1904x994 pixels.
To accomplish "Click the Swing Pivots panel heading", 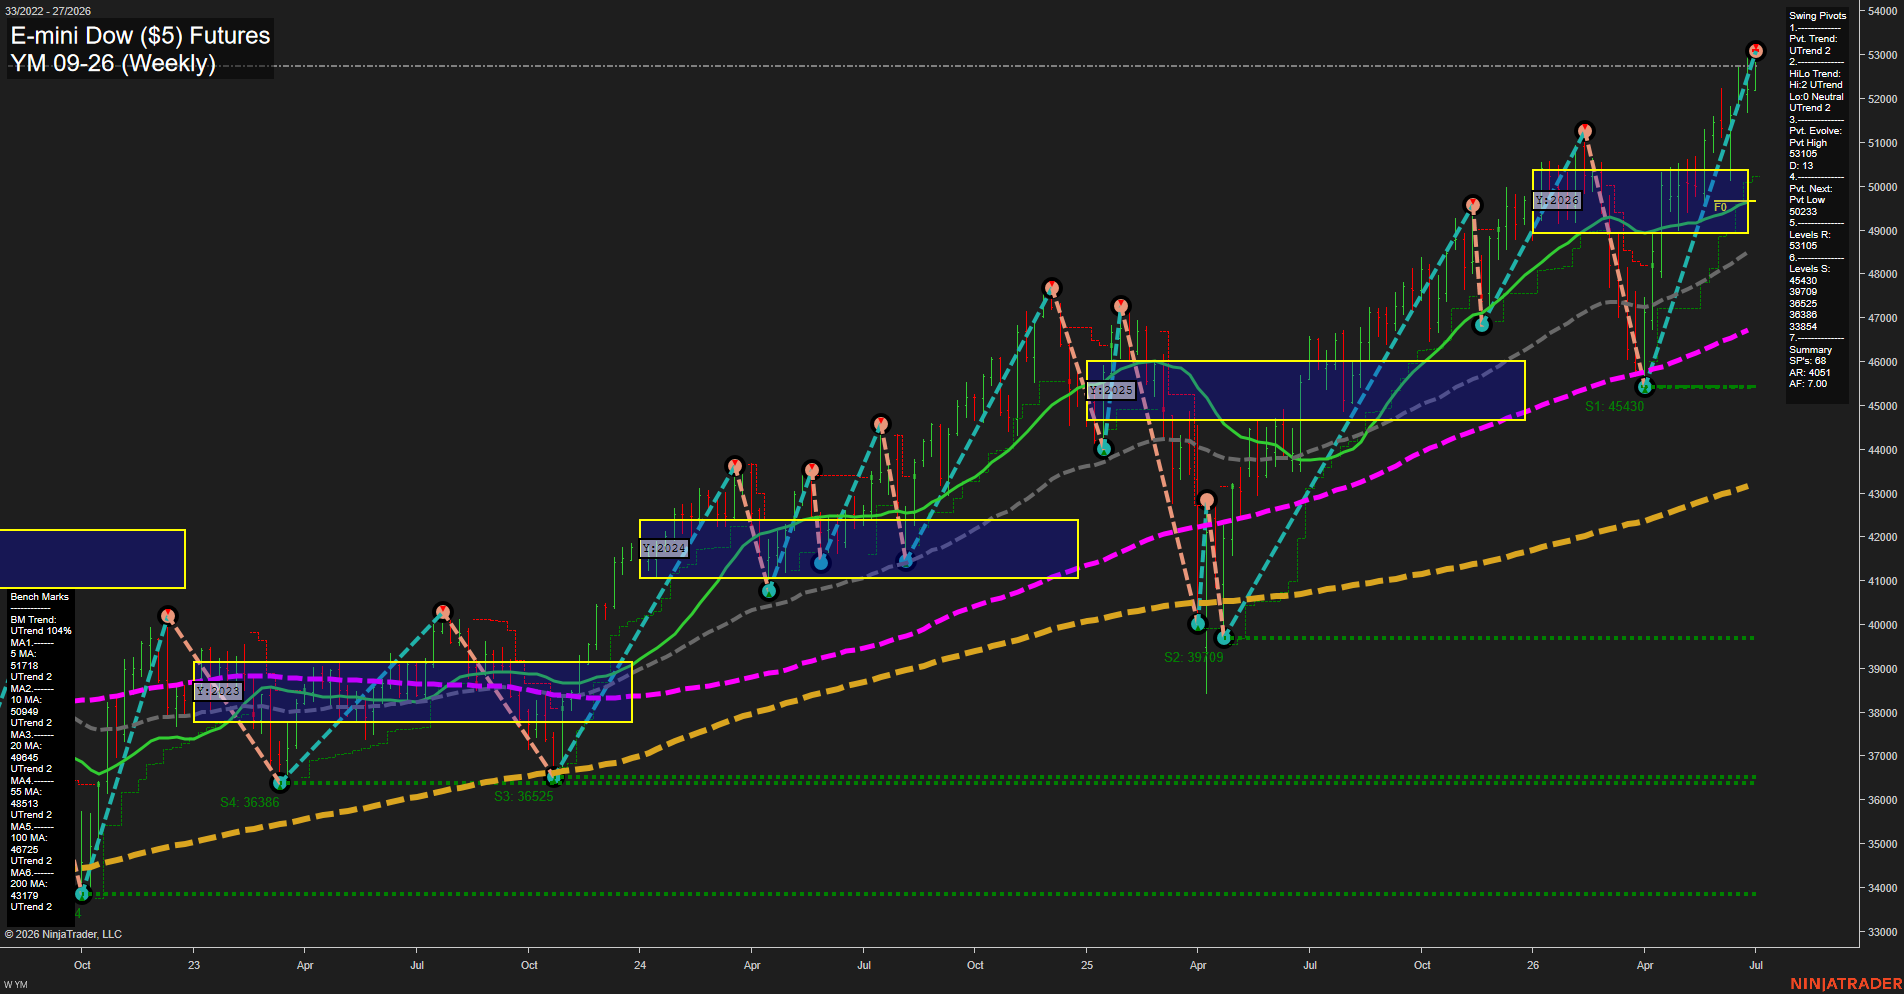I will click(x=1817, y=16).
